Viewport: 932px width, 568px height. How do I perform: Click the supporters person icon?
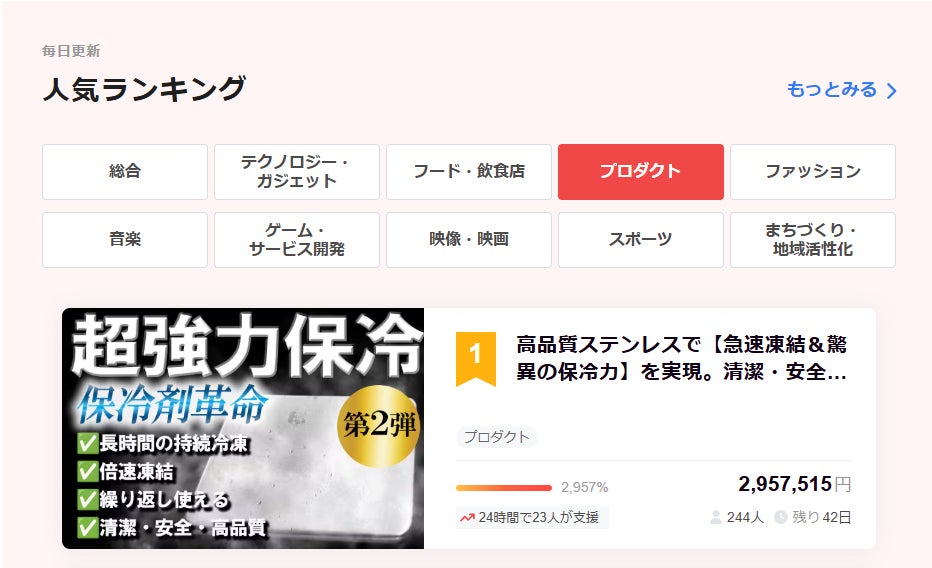(716, 517)
